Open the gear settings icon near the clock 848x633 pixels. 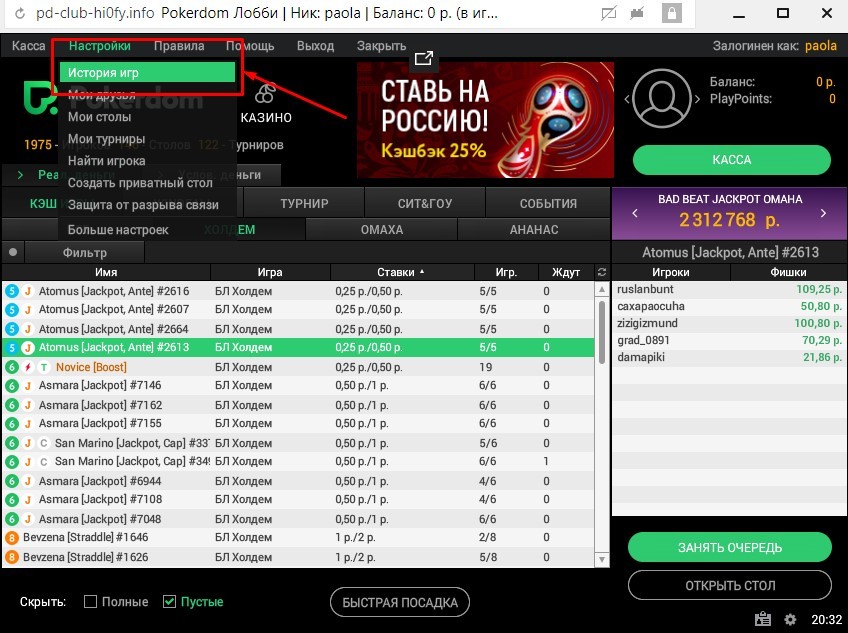790,619
